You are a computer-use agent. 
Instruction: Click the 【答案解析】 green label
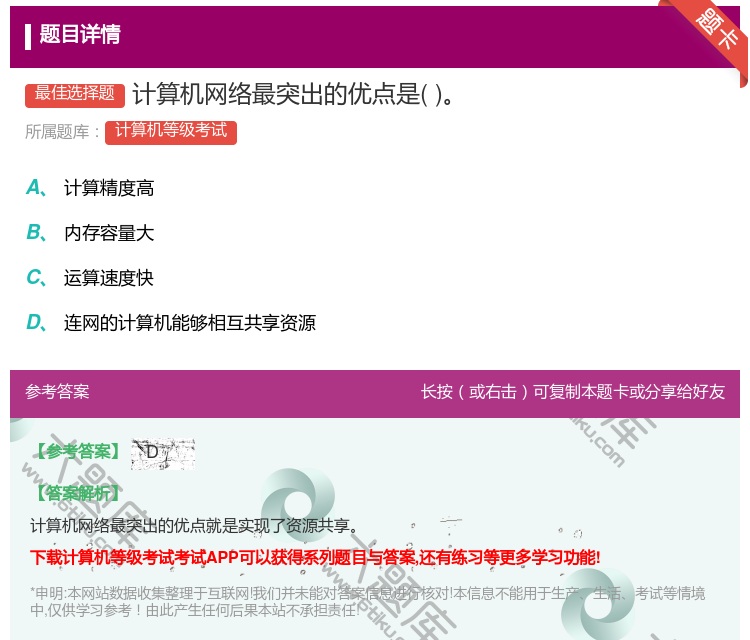tap(78, 493)
